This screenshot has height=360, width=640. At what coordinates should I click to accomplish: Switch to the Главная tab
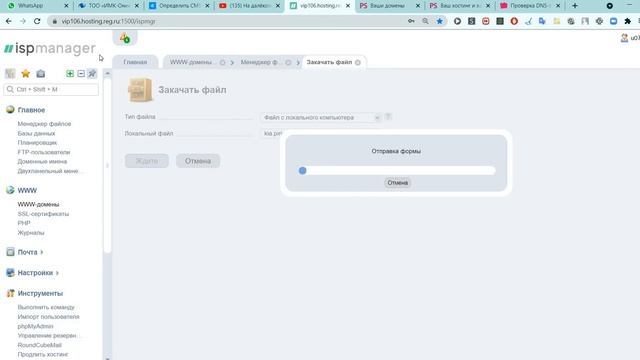(x=135, y=62)
